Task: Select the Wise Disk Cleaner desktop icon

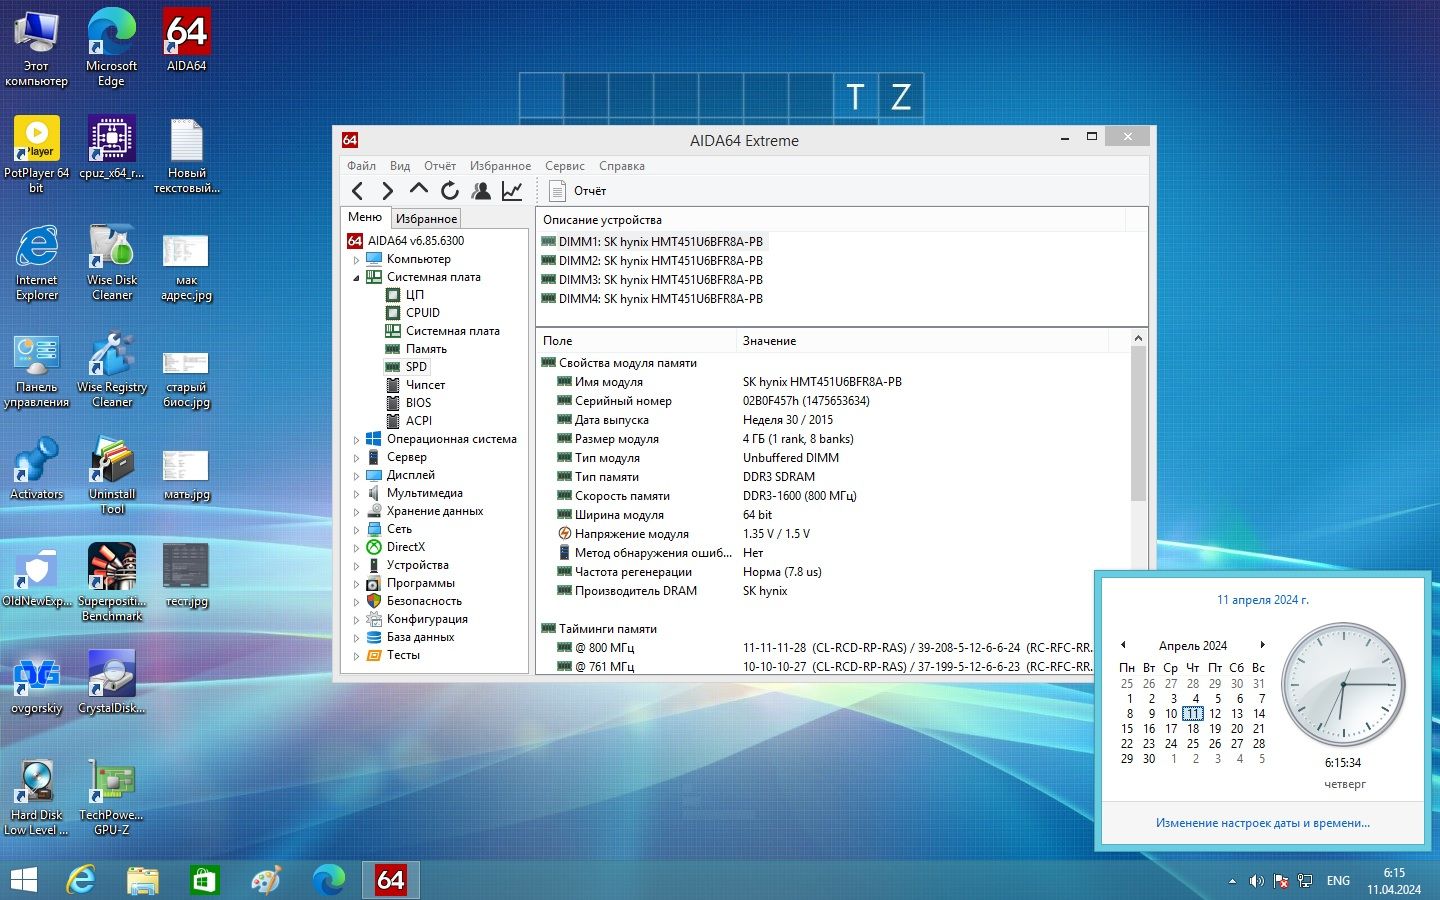Action: [x=111, y=261]
